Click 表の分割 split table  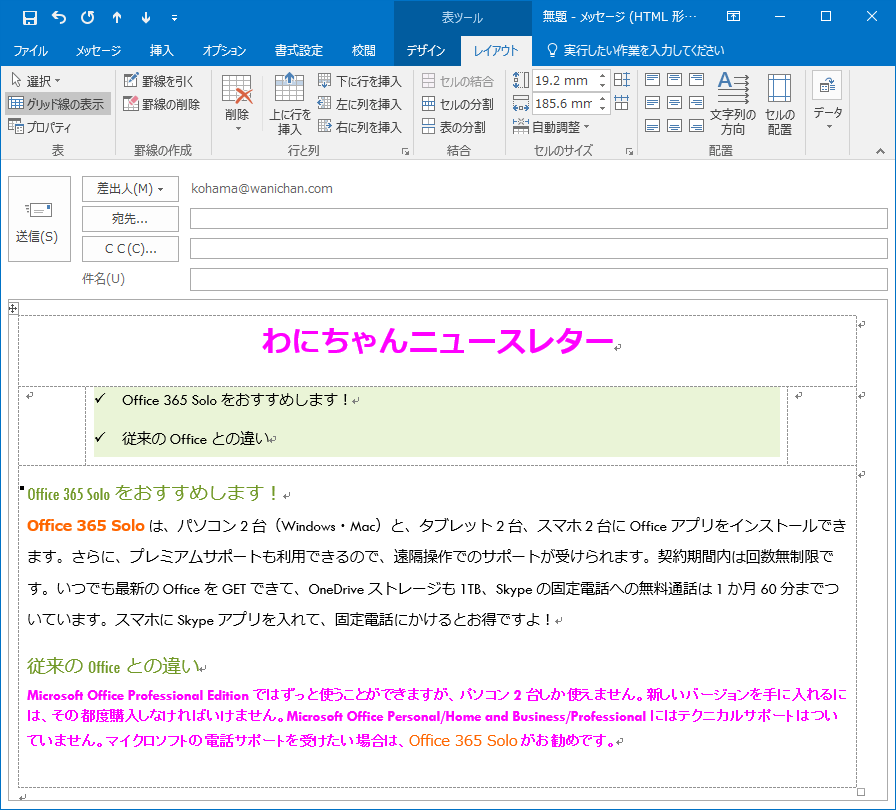click(454, 127)
